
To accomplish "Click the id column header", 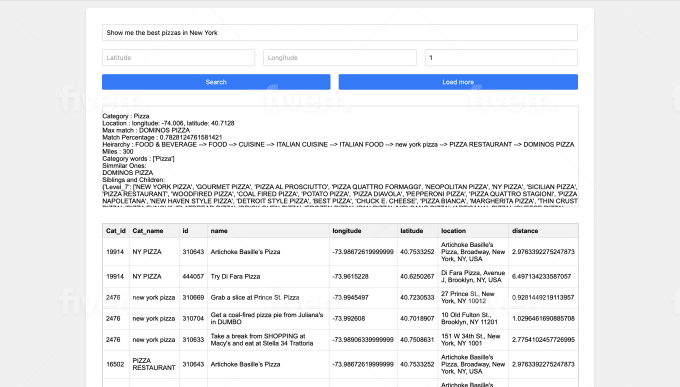I will click(193, 231).
